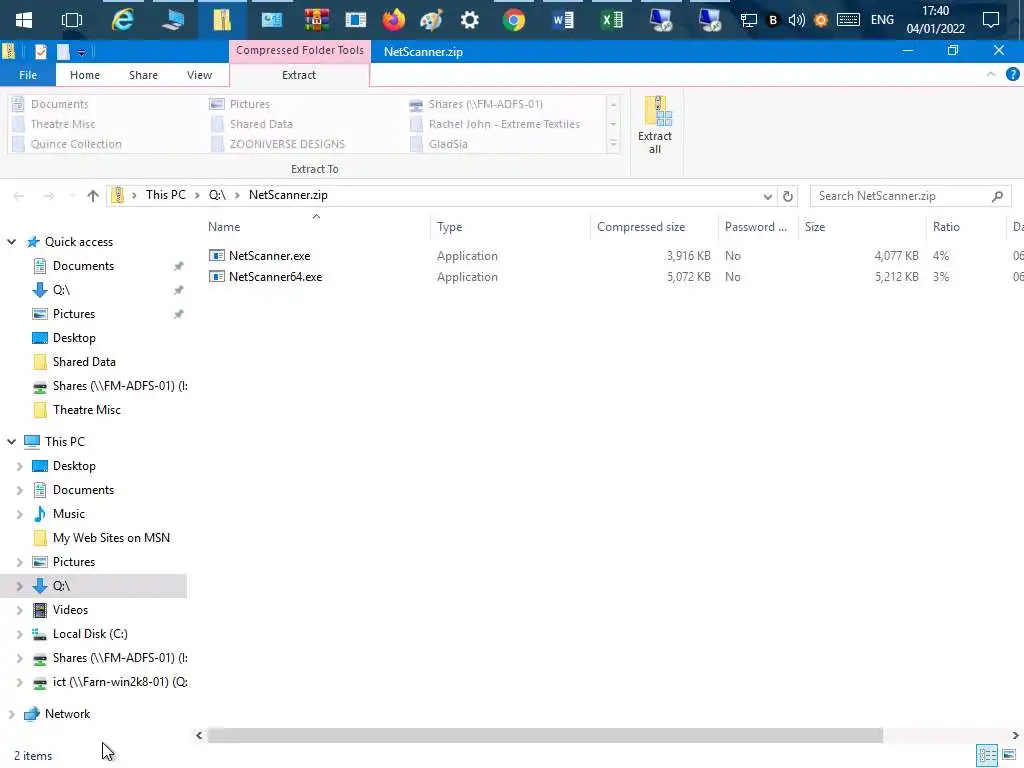Image resolution: width=1024 pixels, height=768 pixels.
Task: Switch to the Share ribbon tab
Action: click(x=143, y=75)
